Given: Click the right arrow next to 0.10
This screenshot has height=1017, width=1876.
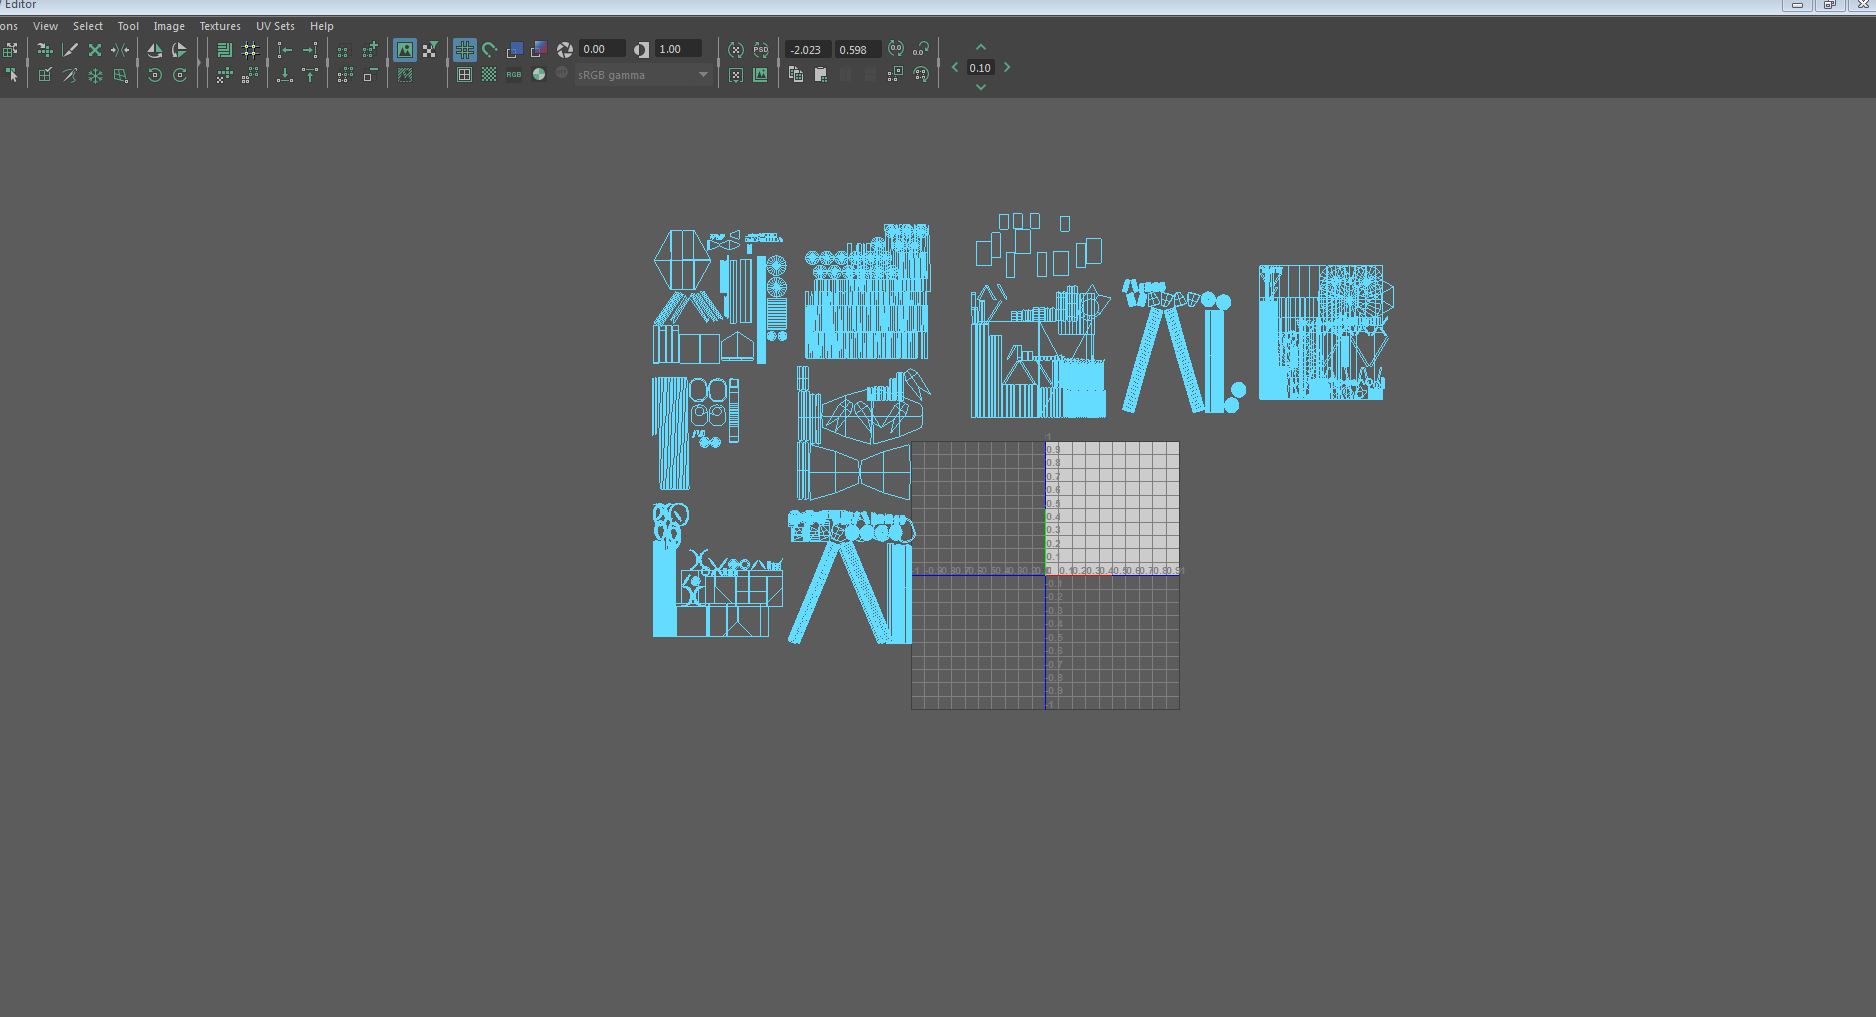Looking at the screenshot, I should point(1007,68).
